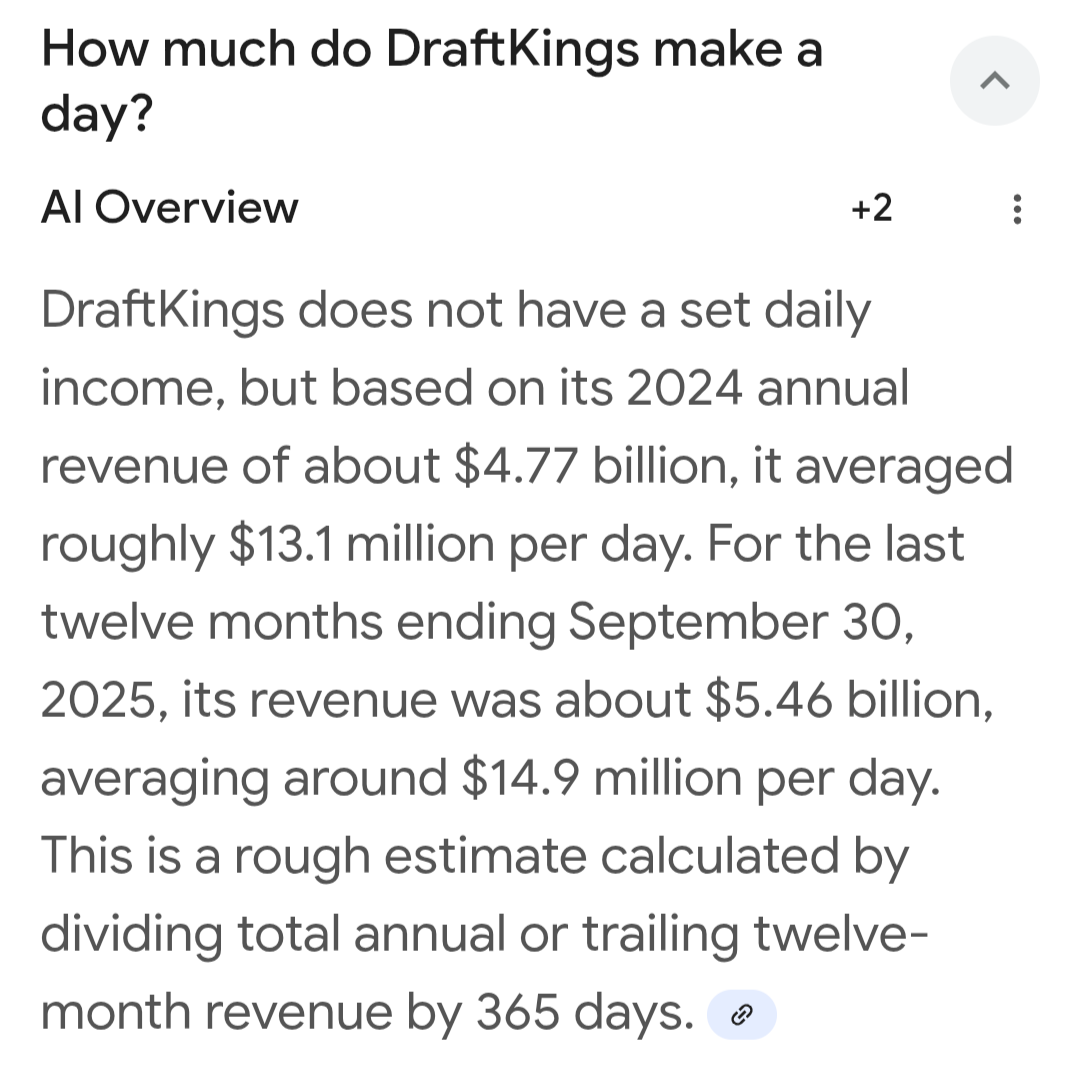Click 'This is a rough estimate calculated by'
1080x1068 pixels.
pos(475,857)
